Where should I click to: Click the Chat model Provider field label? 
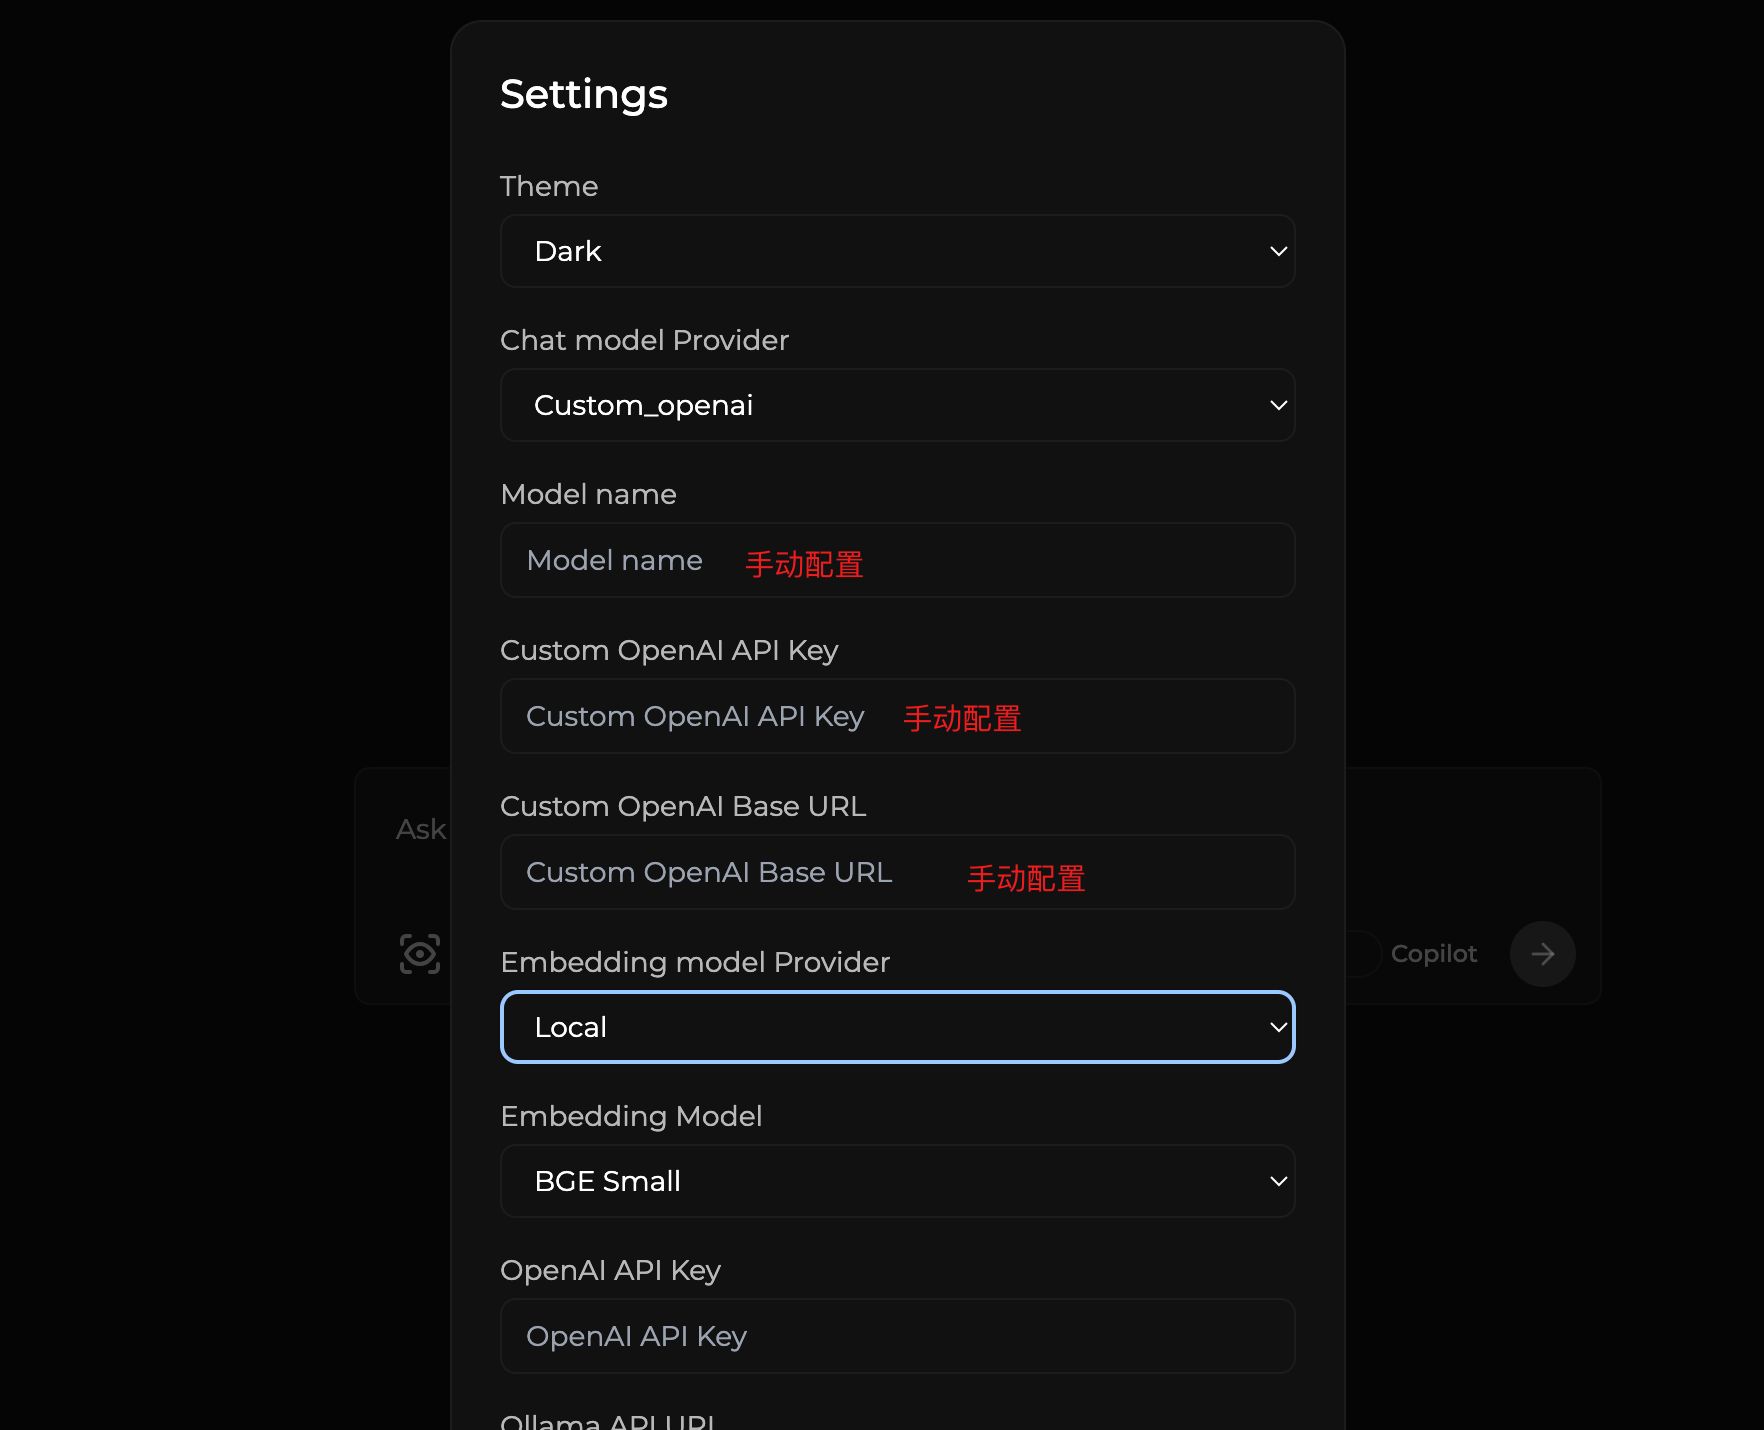point(644,340)
